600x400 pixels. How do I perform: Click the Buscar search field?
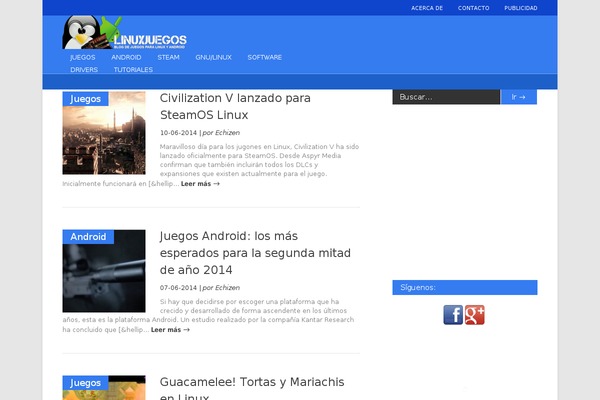click(x=446, y=97)
